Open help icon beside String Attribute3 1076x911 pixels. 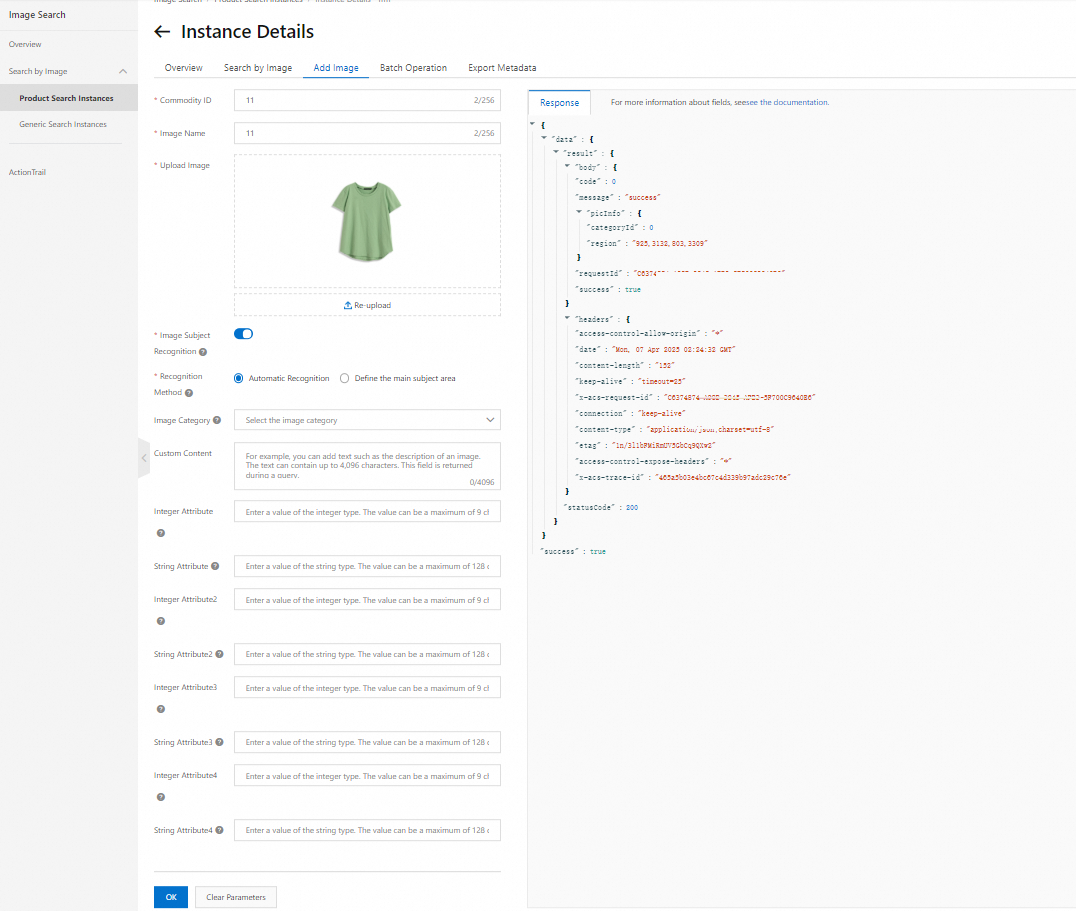(220, 742)
